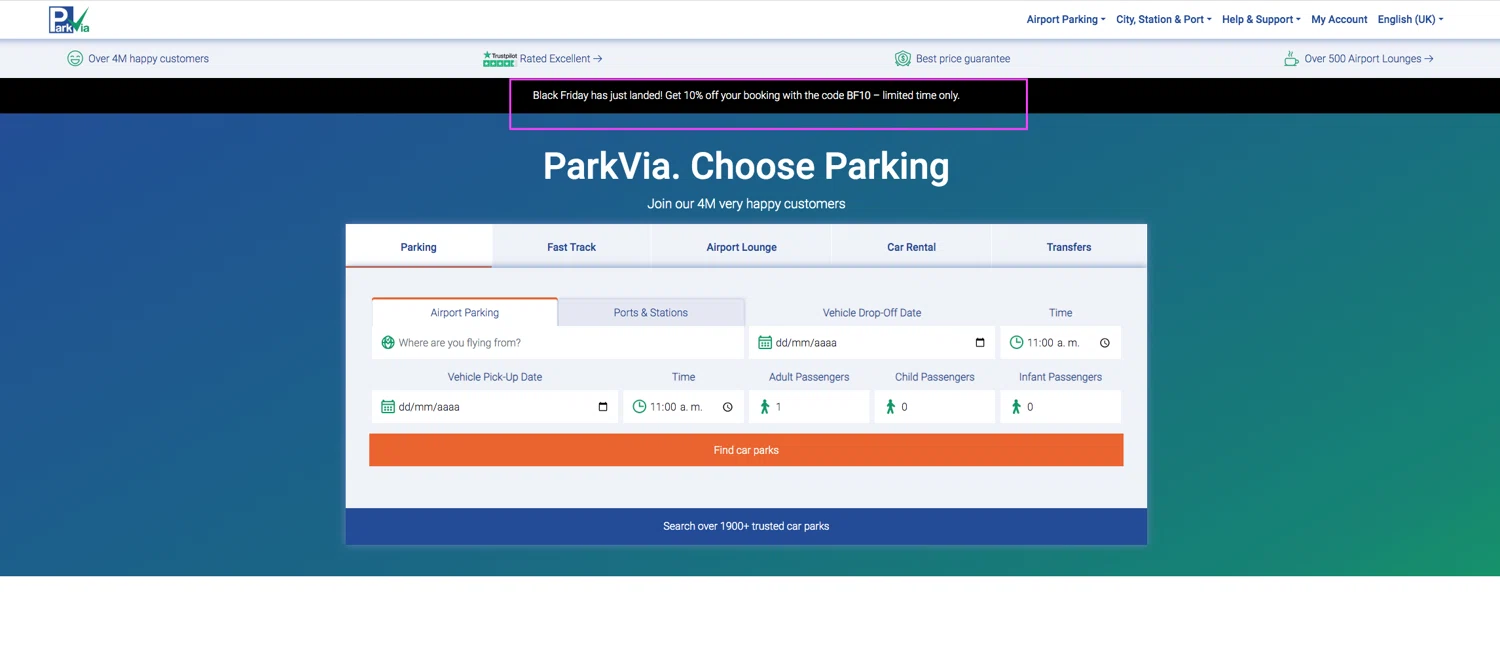This screenshot has width=1500, height=651.
Task: Click the Black Friday BF10 promo banner
Action: point(746,96)
